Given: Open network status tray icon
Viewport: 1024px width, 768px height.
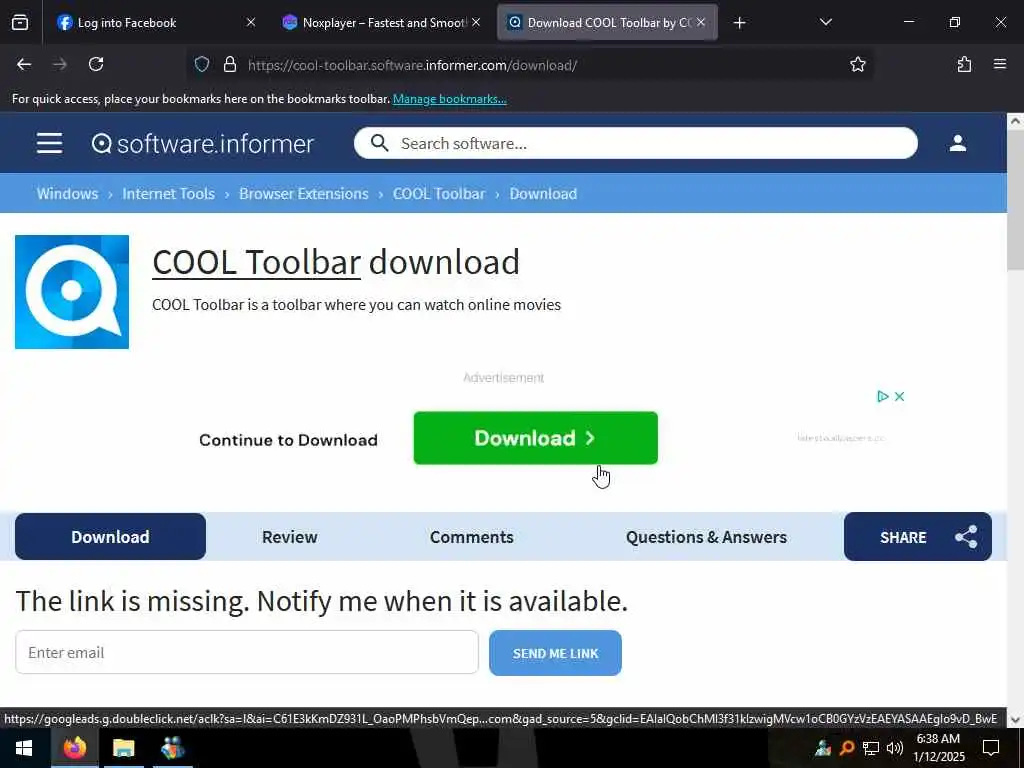Looking at the screenshot, I should pyautogui.click(x=871, y=748).
